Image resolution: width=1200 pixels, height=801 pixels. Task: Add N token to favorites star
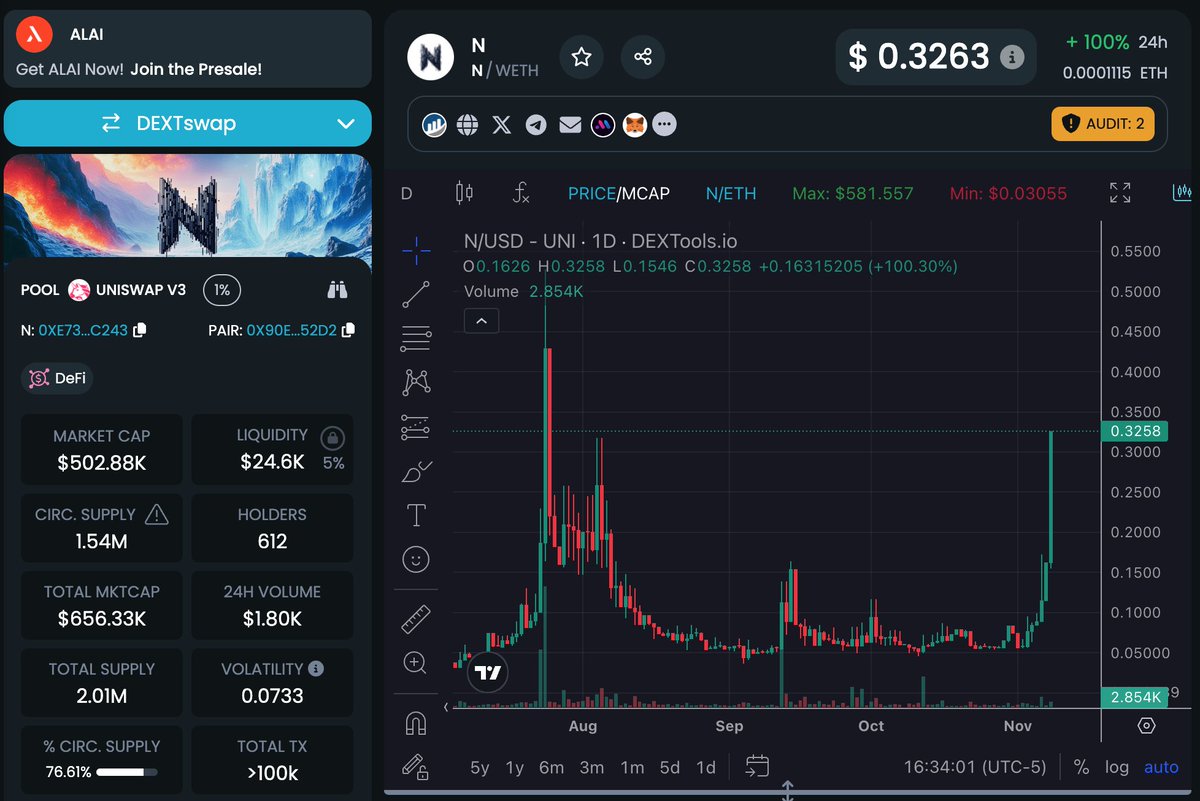pyautogui.click(x=581, y=57)
